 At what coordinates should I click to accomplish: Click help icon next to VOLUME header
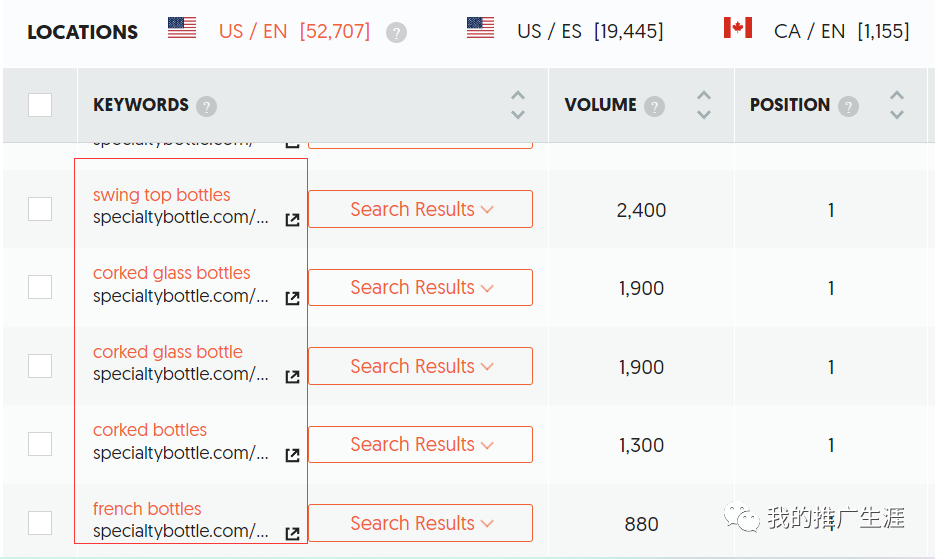point(654,107)
